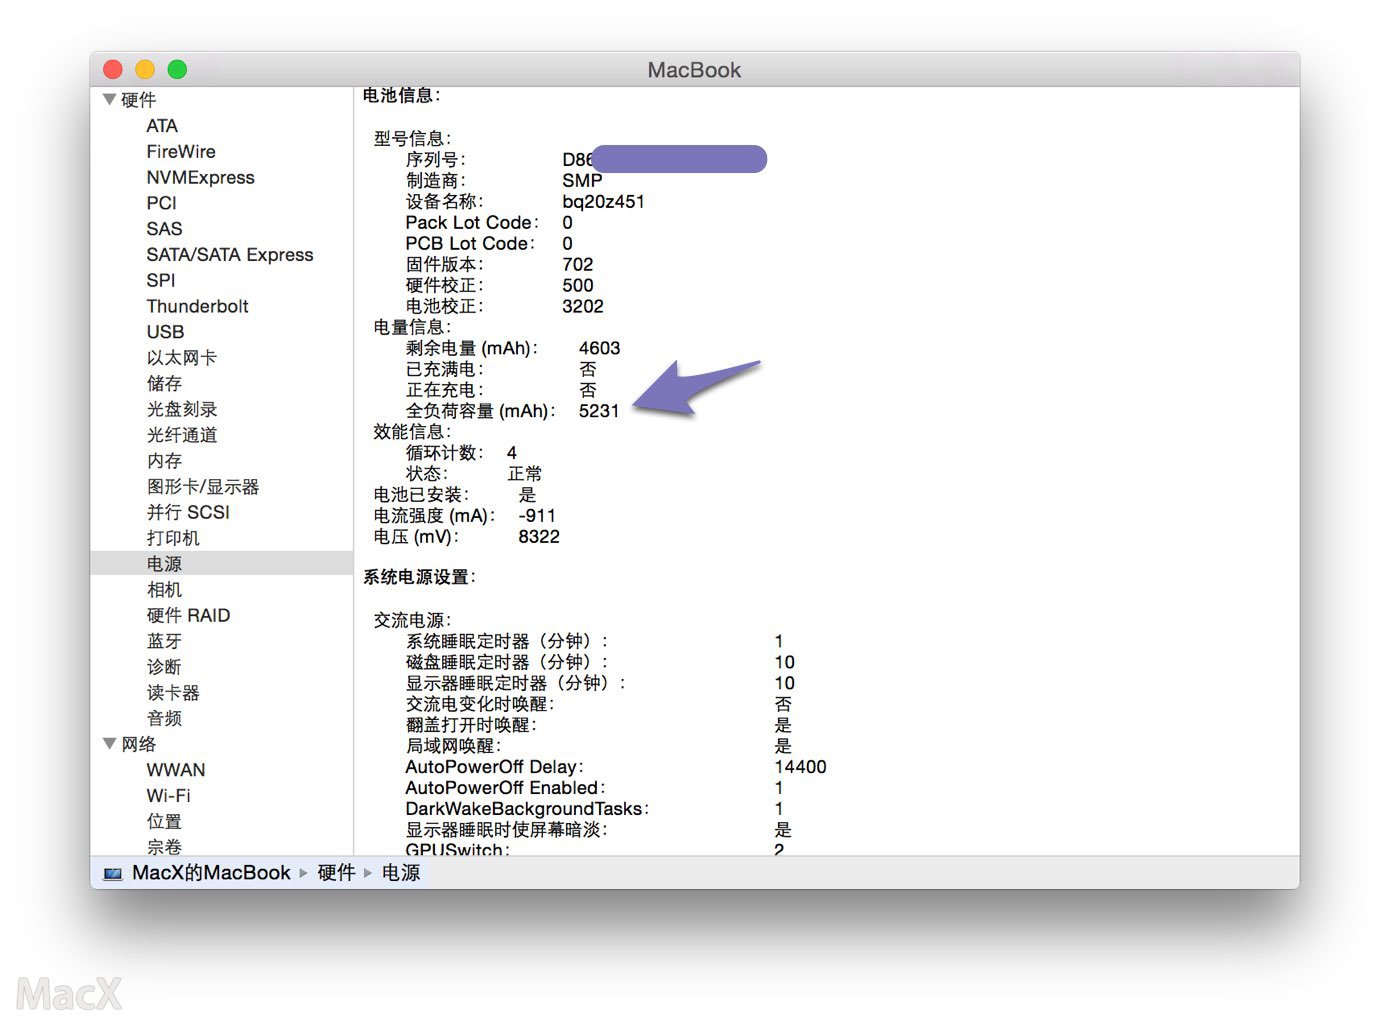Click the 硬件校正 value 500
This screenshot has width=1390, height=1018.
pos(578,285)
